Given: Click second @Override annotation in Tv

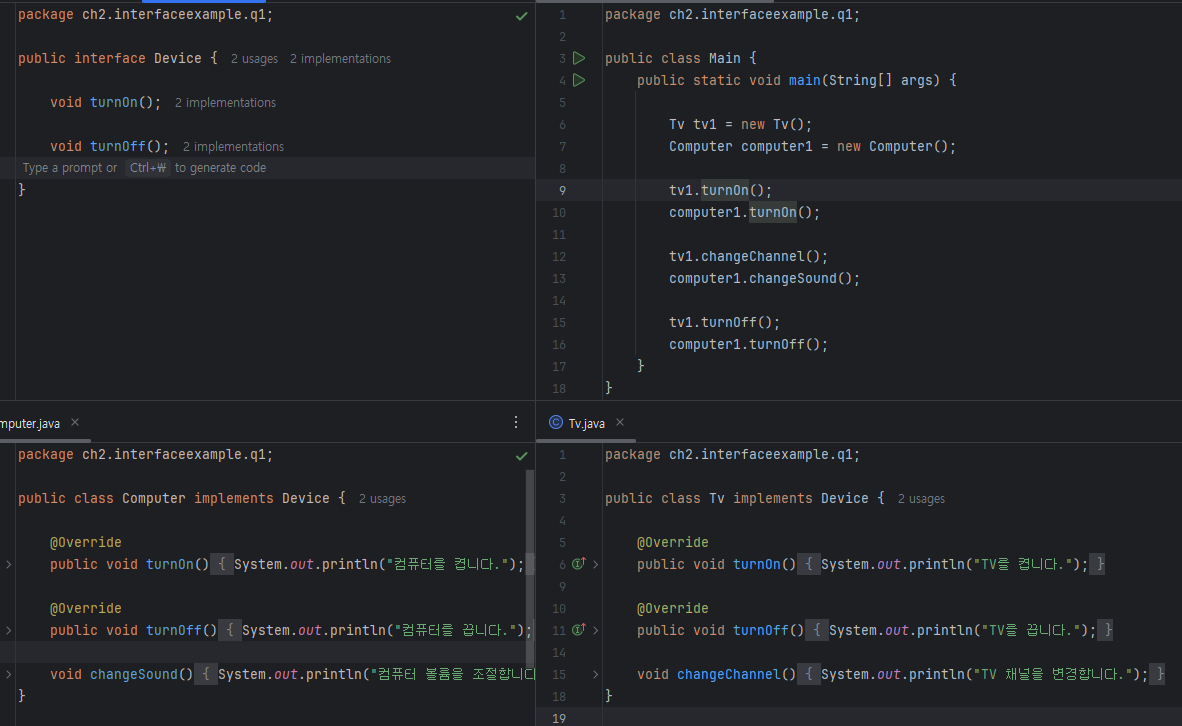Looking at the screenshot, I should point(672,608).
